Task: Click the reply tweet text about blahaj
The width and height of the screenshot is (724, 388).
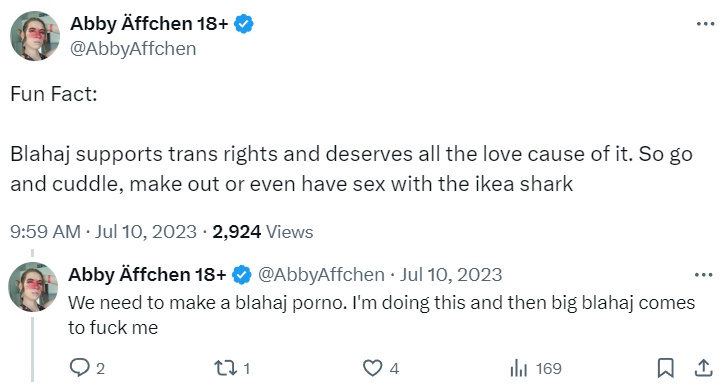Action: 381,315
